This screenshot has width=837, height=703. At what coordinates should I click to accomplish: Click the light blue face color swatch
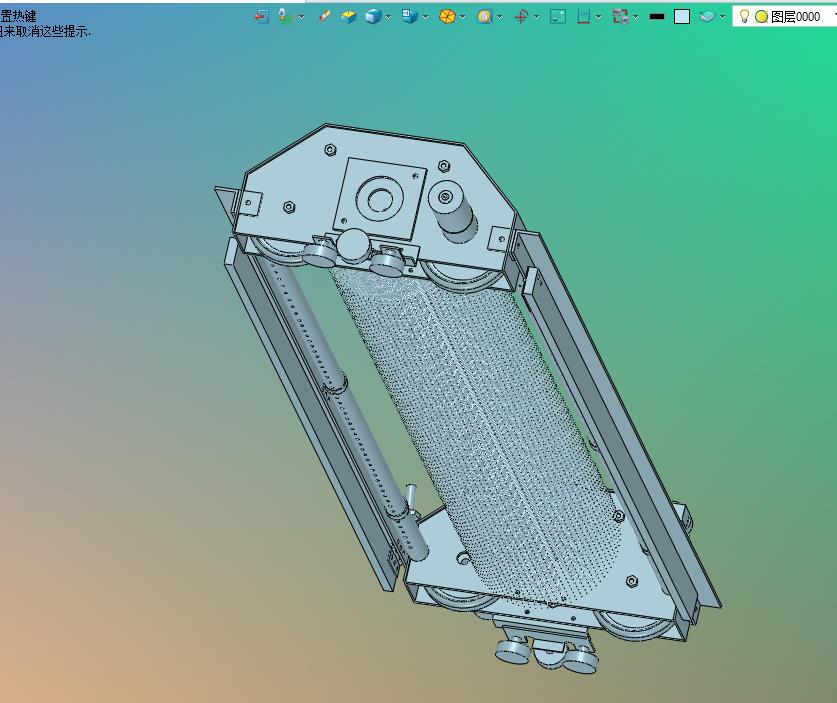pyautogui.click(x=682, y=17)
